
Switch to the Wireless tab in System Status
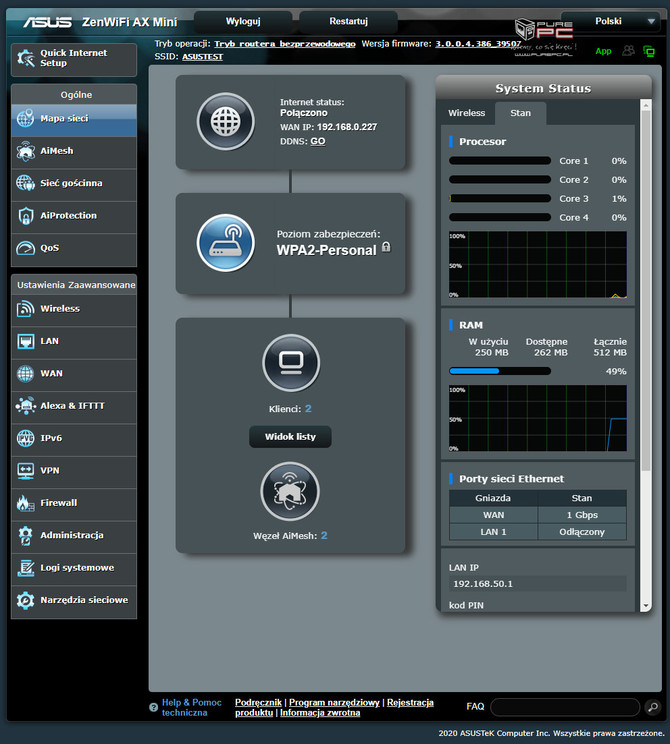tap(466, 113)
